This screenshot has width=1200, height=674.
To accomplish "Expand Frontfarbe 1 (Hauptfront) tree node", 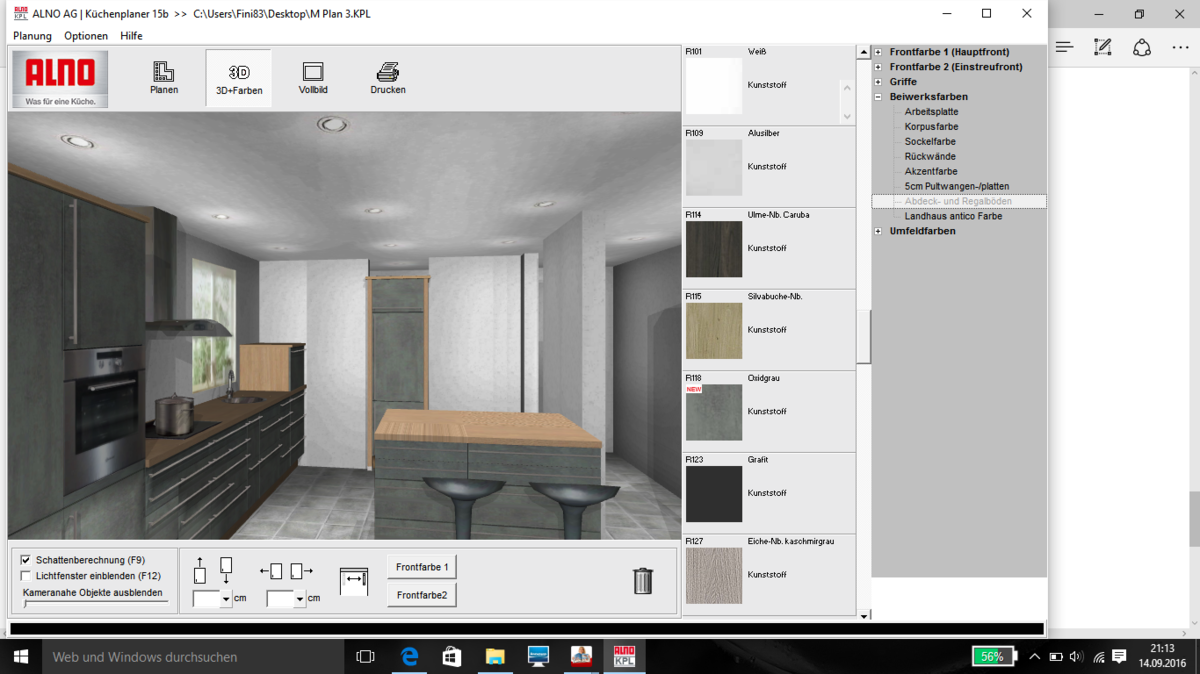I will (x=878, y=52).
